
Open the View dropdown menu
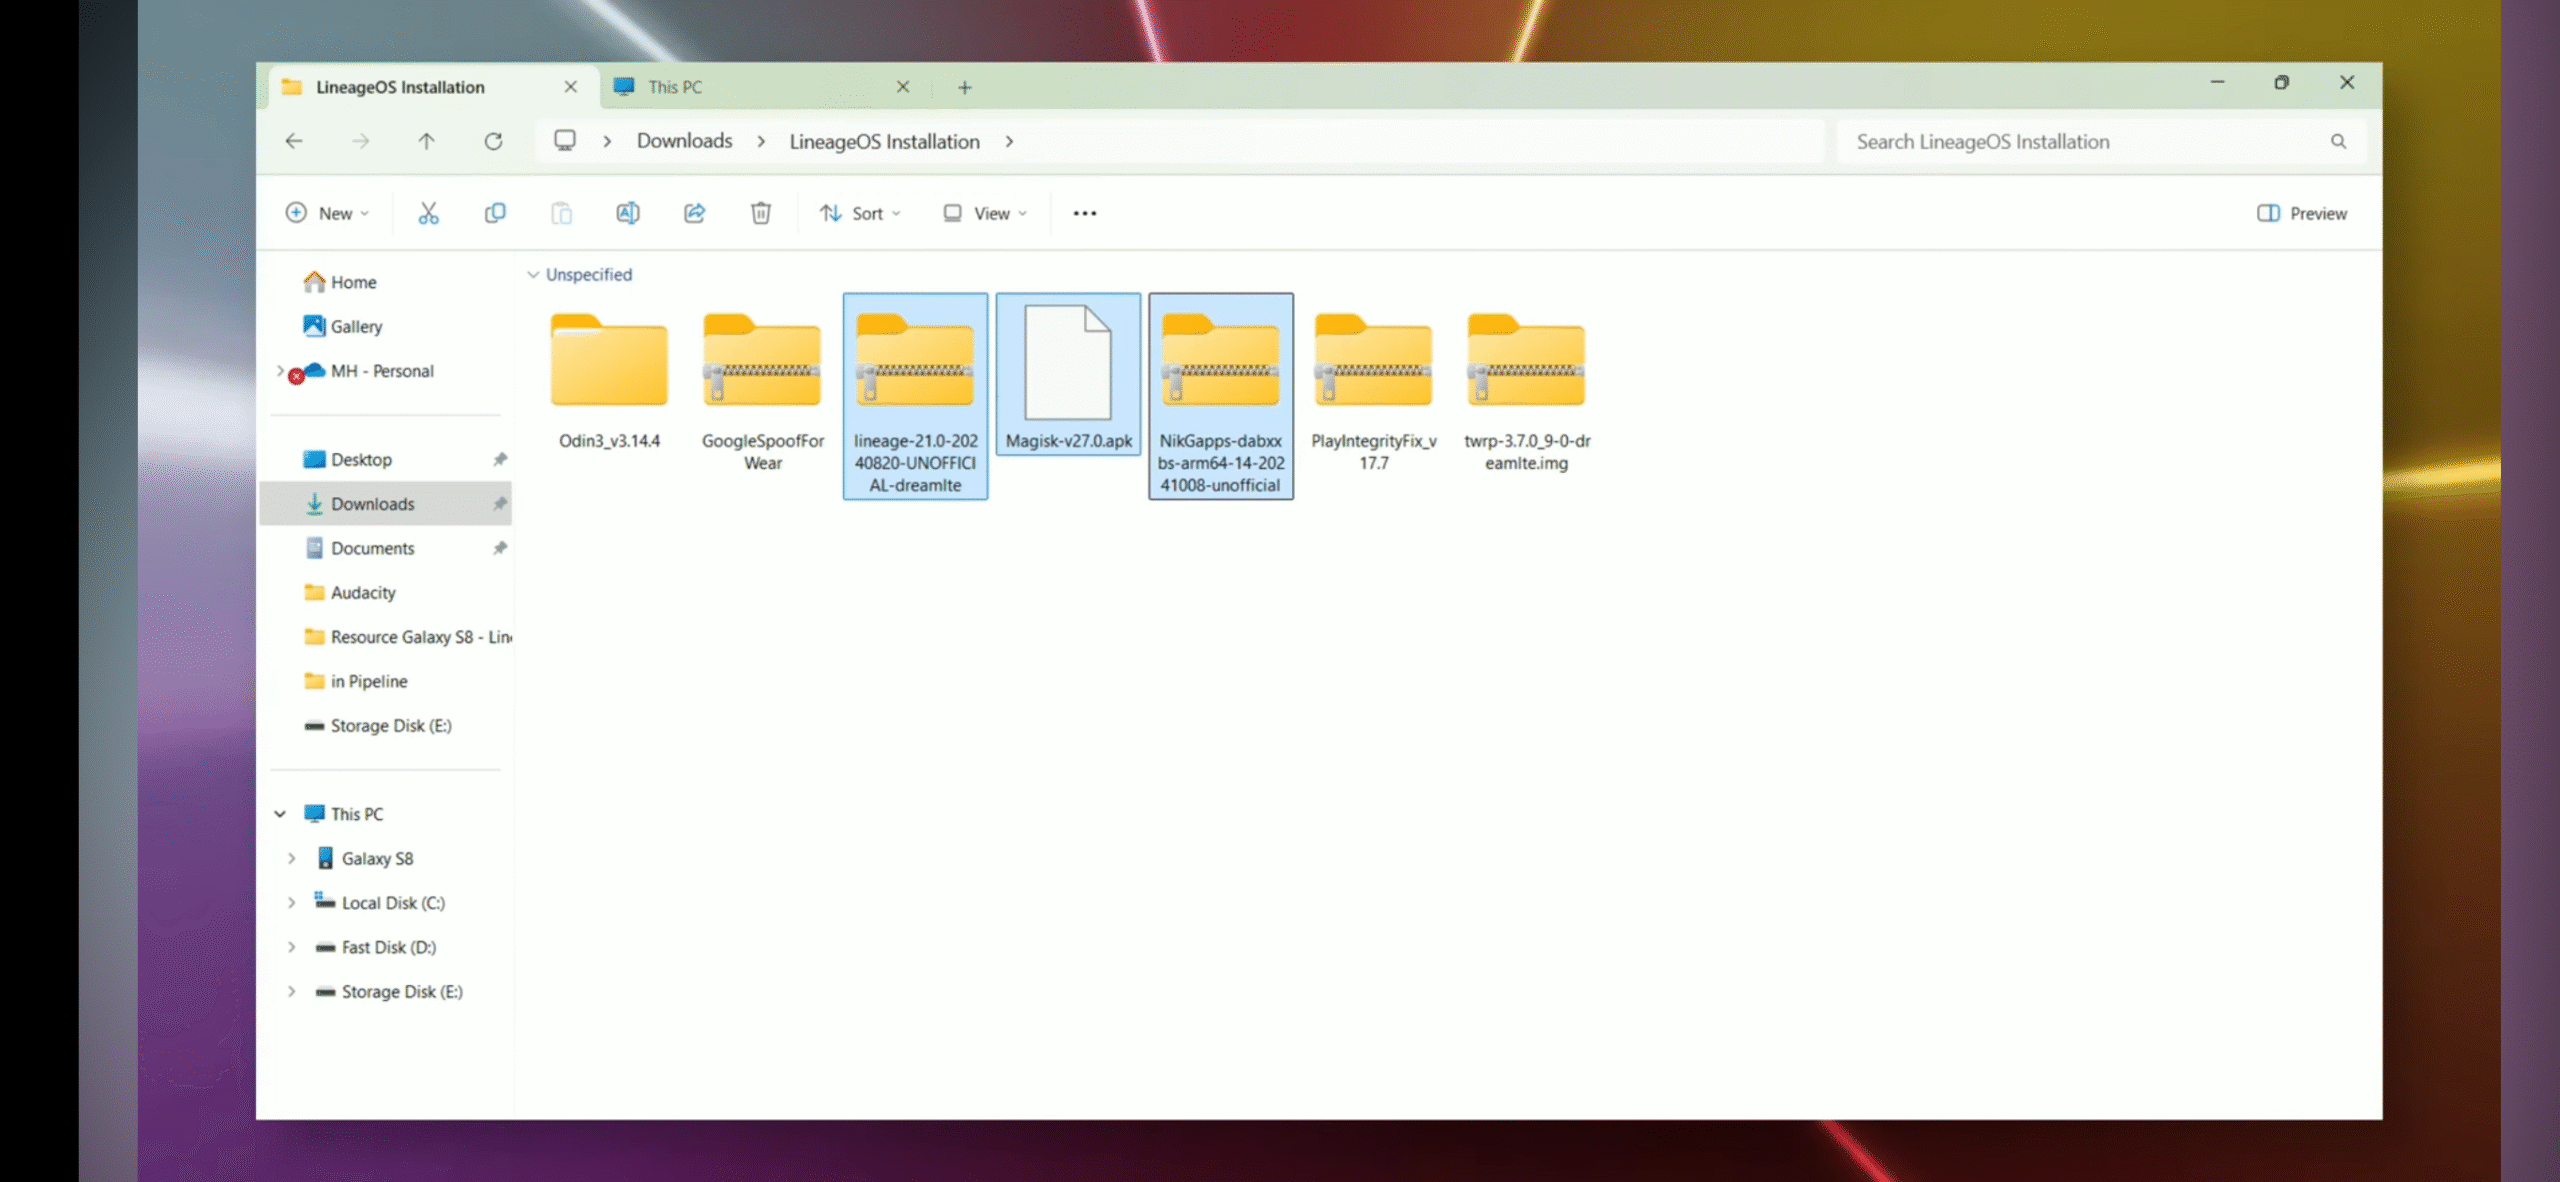[x=984, y=213]
